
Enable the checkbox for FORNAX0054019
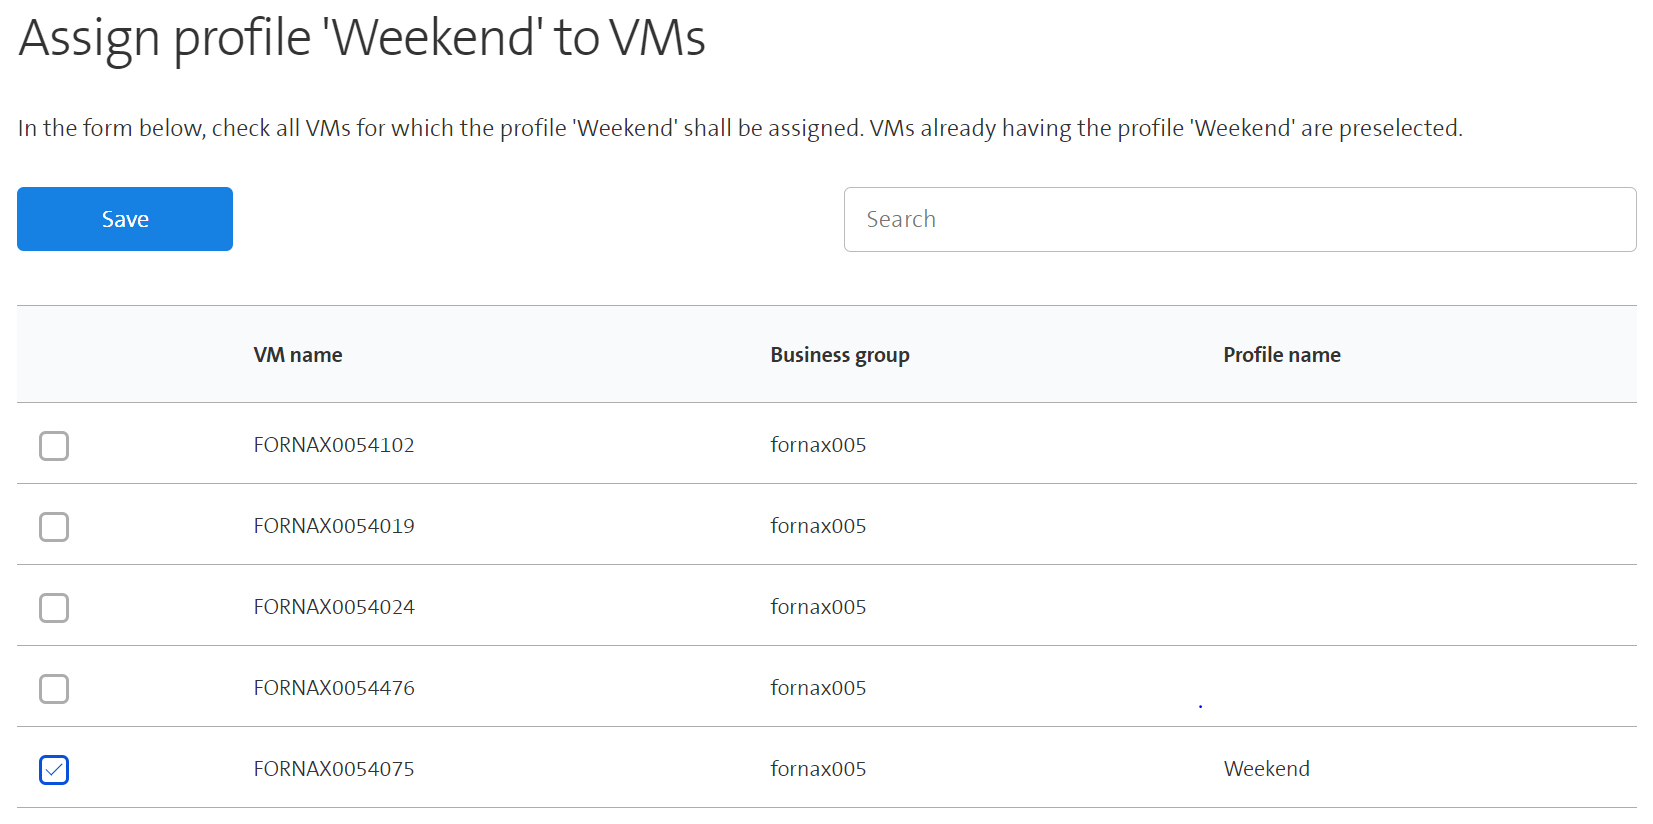(x=54, y=527)
